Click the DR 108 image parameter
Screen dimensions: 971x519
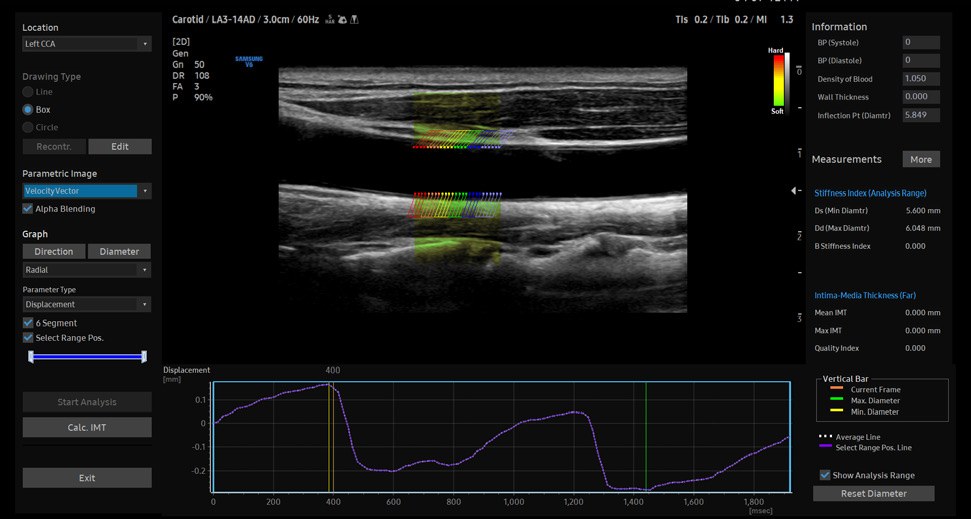[x=191, y=76]
